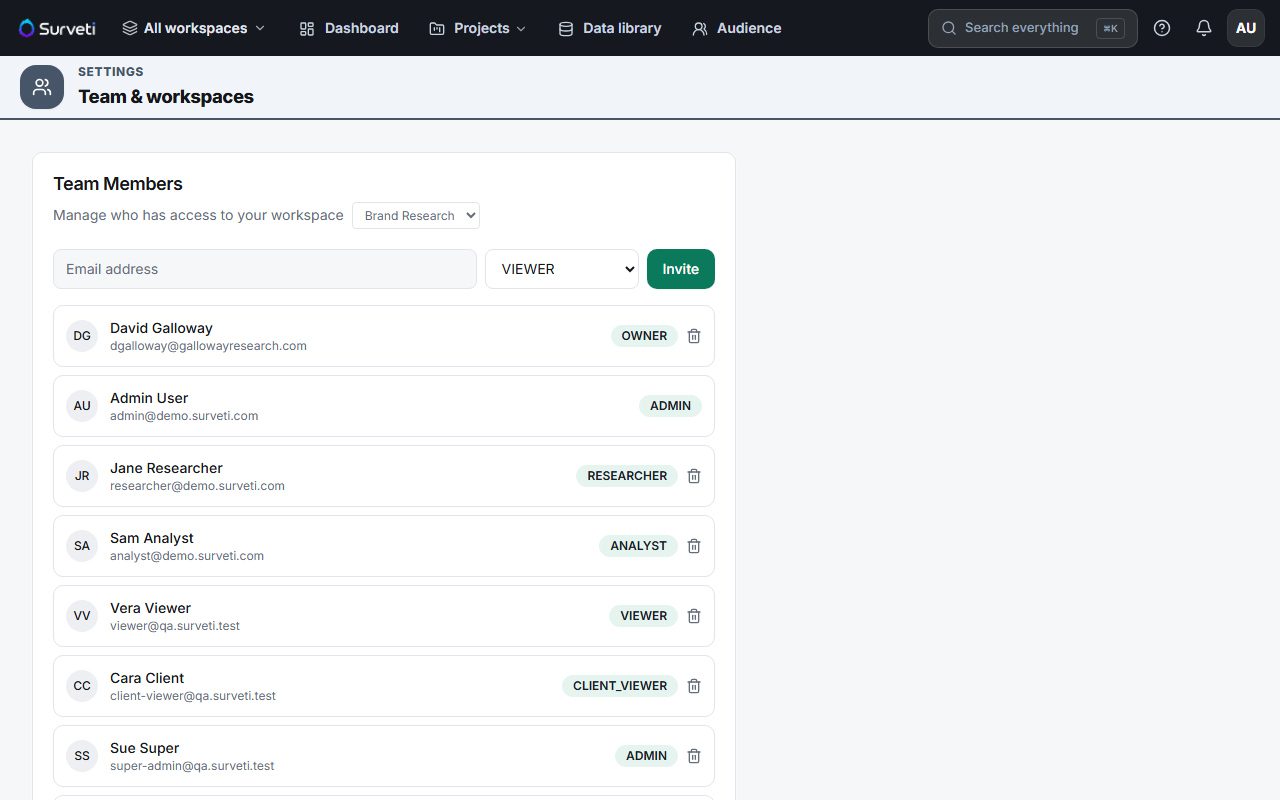Delete David Galloway with trash icon
Image resolution: width=1280 pixels, height=800 pixels.
point(694,336)
